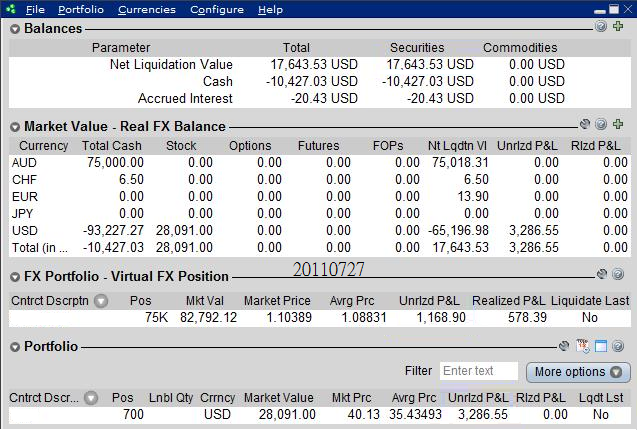Click the FX Portfolio section help icon
Image resolution: width=637 pixels, height=430 pixels.
pyautogui.click(x=618, y=274)
